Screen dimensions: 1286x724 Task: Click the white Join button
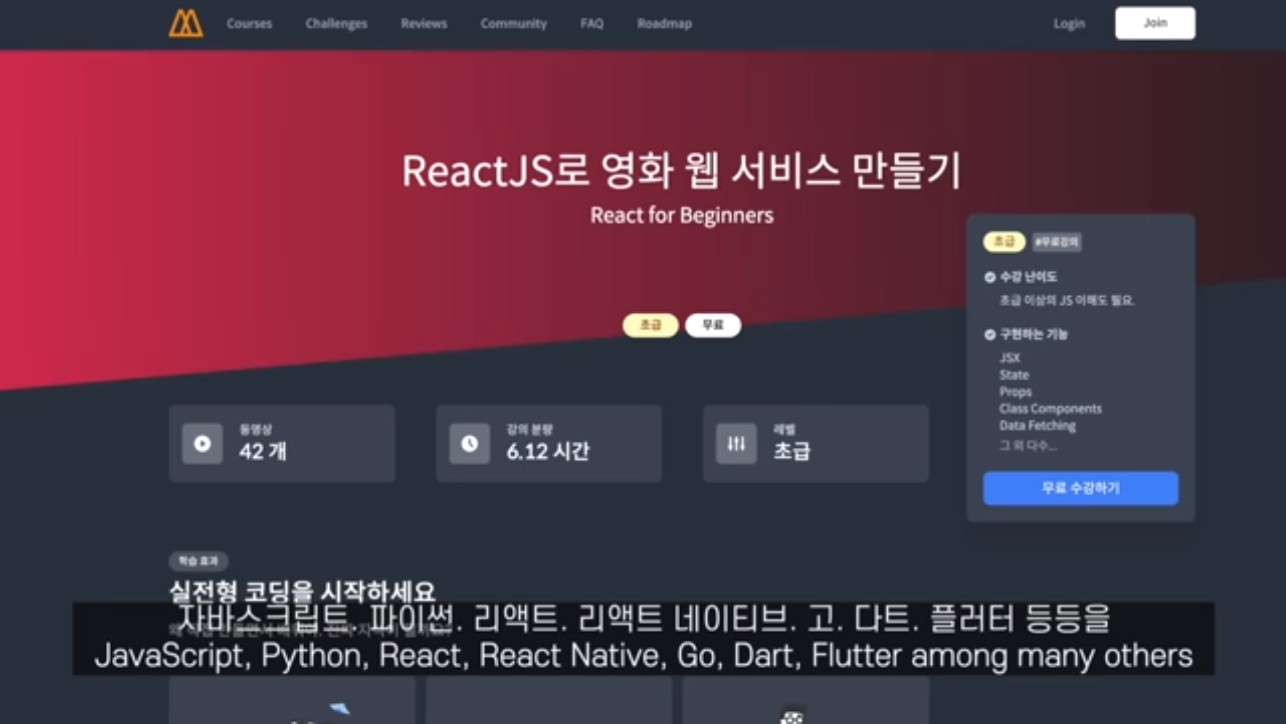[x=1155, y=23]
